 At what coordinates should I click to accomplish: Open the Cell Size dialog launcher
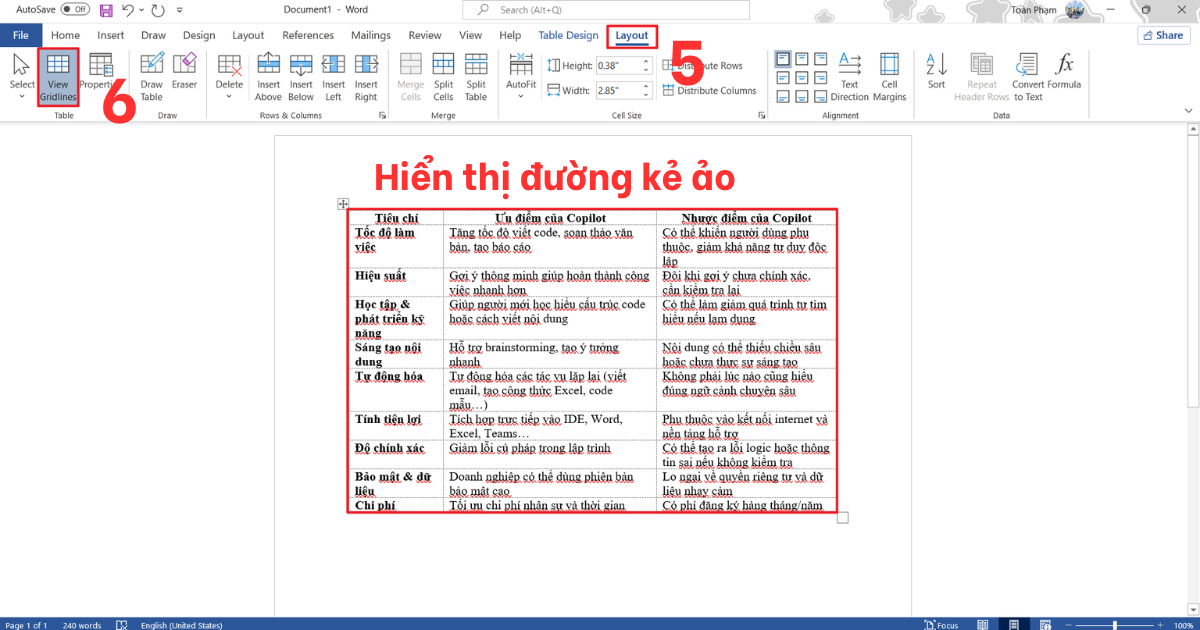(x=762, y=116)
